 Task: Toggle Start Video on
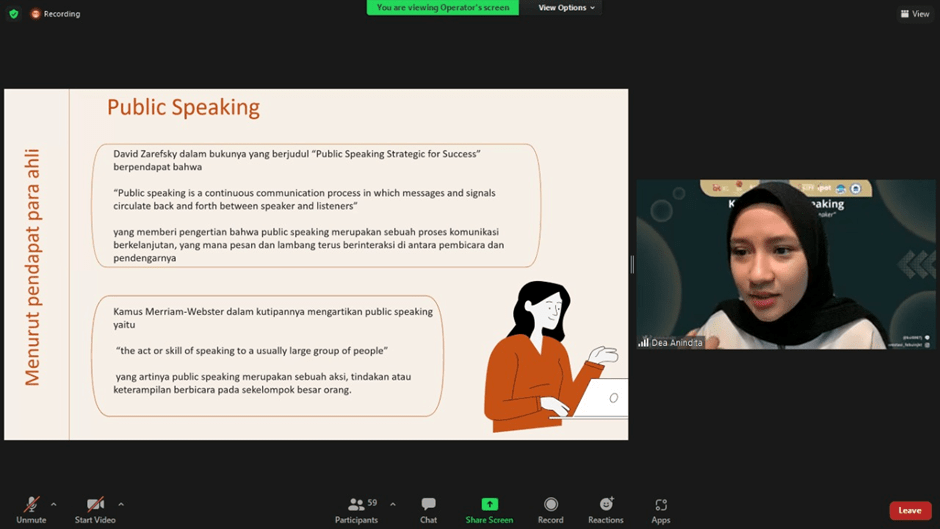tap(95, 510)
